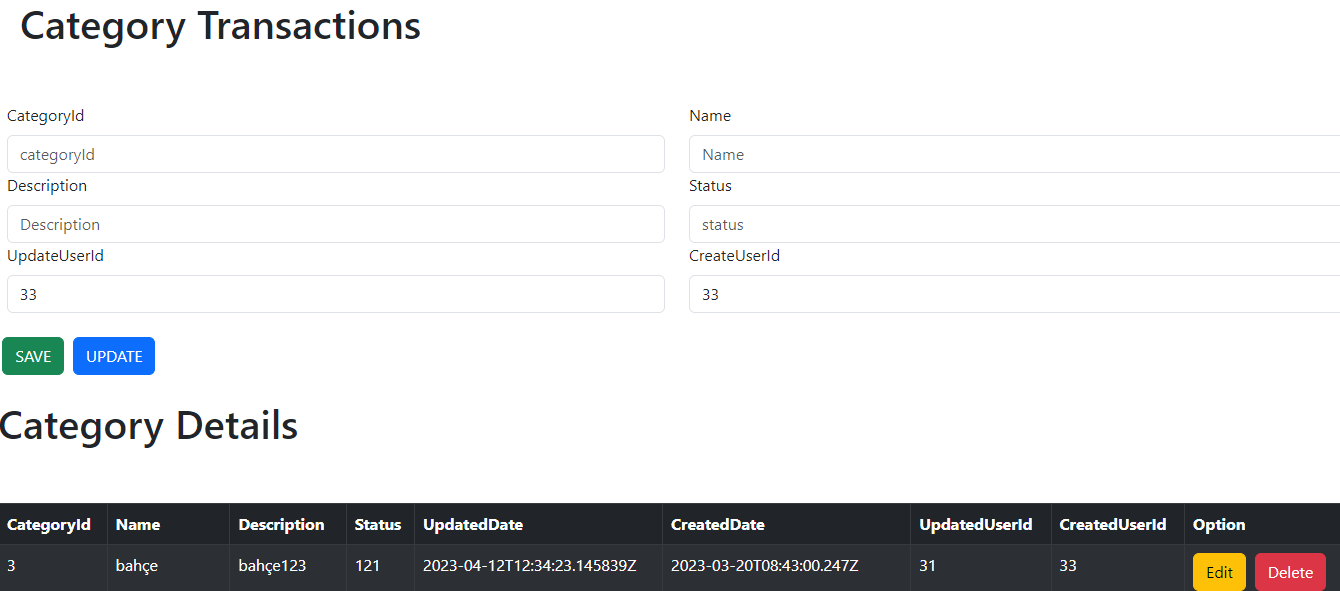Click the Category Details heading
The height and width of the screenshot is (591, 1340).
[x=148, y=426]
